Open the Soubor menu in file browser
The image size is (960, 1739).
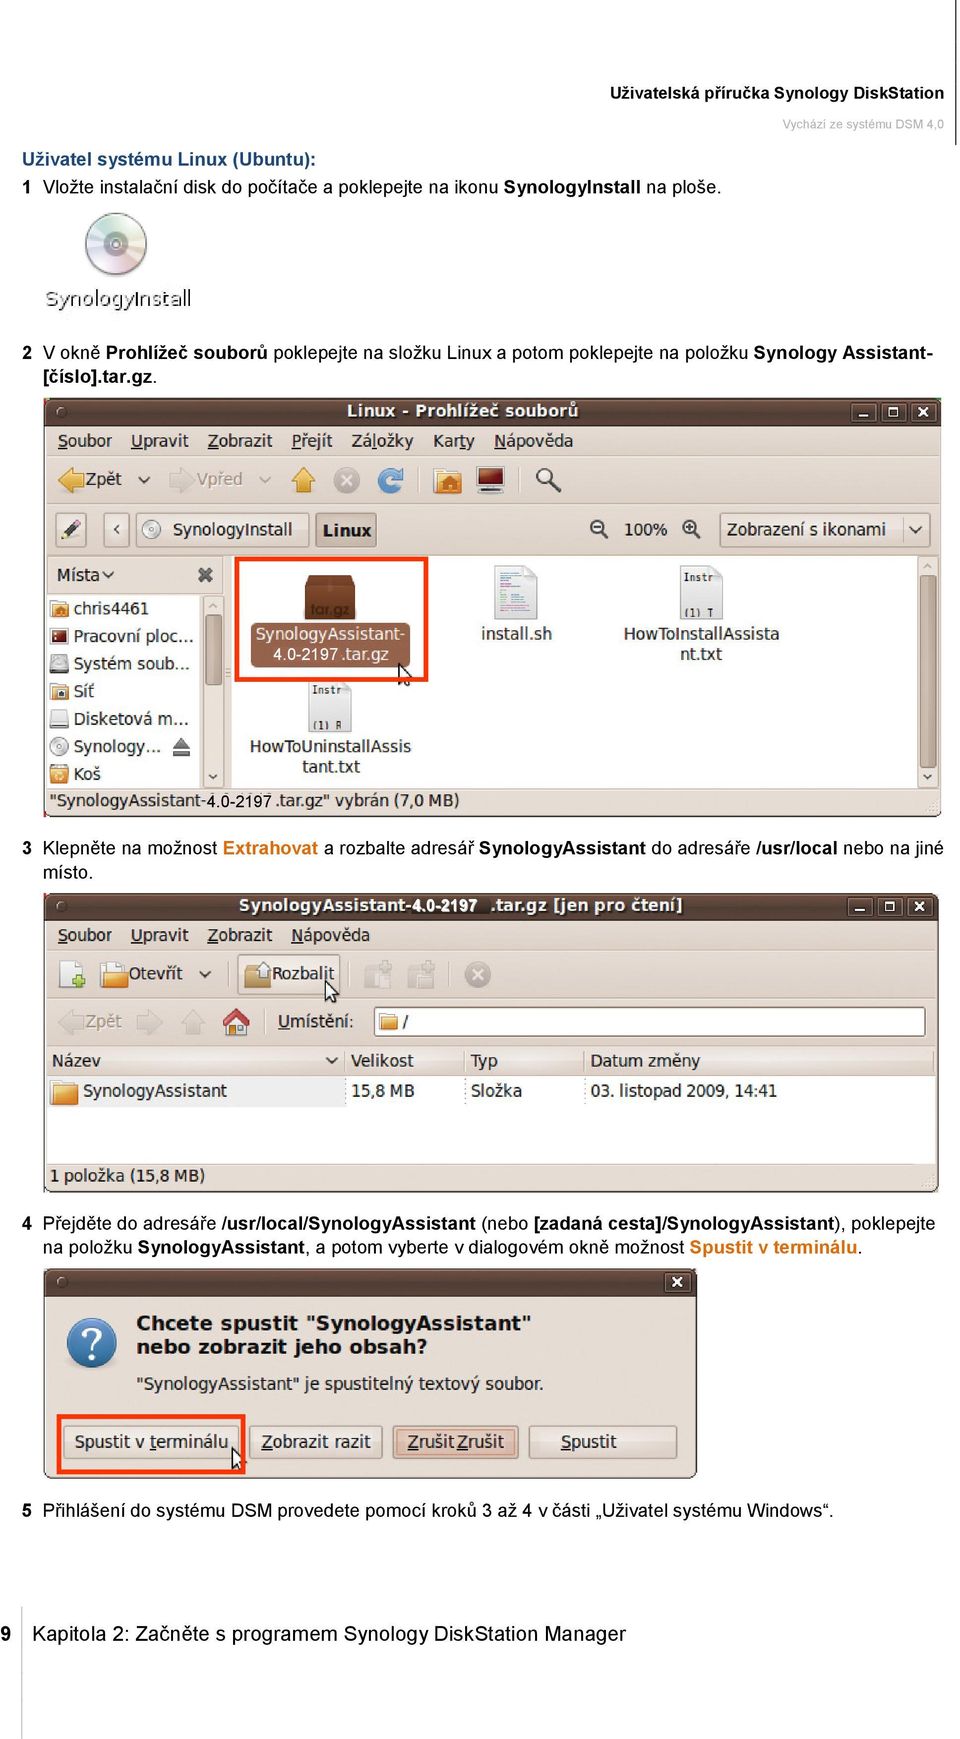coord(84,441)
